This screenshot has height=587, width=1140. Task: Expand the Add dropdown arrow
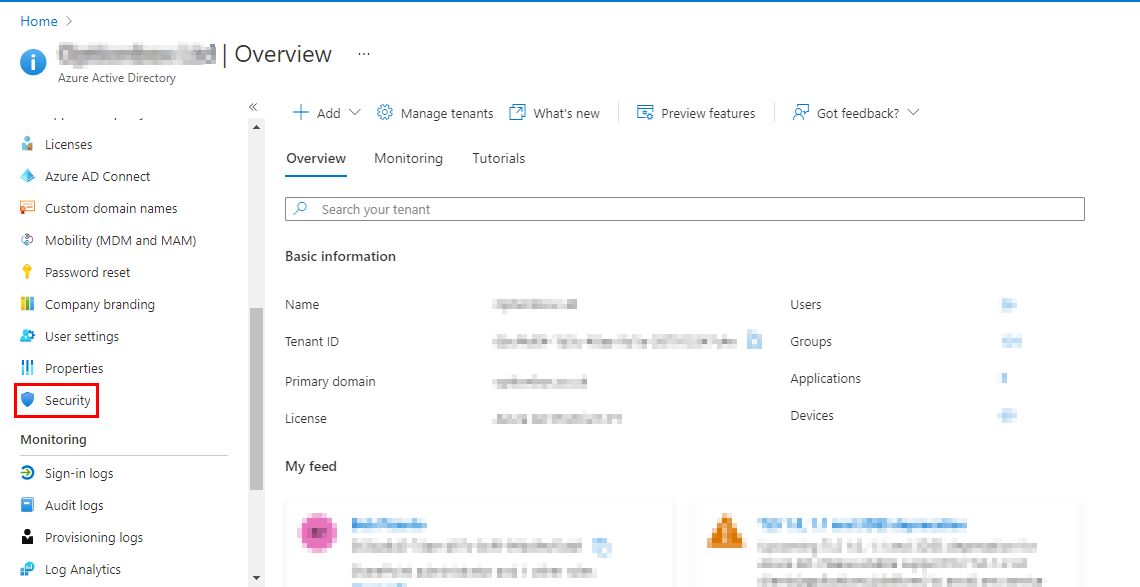pos(355,113)
